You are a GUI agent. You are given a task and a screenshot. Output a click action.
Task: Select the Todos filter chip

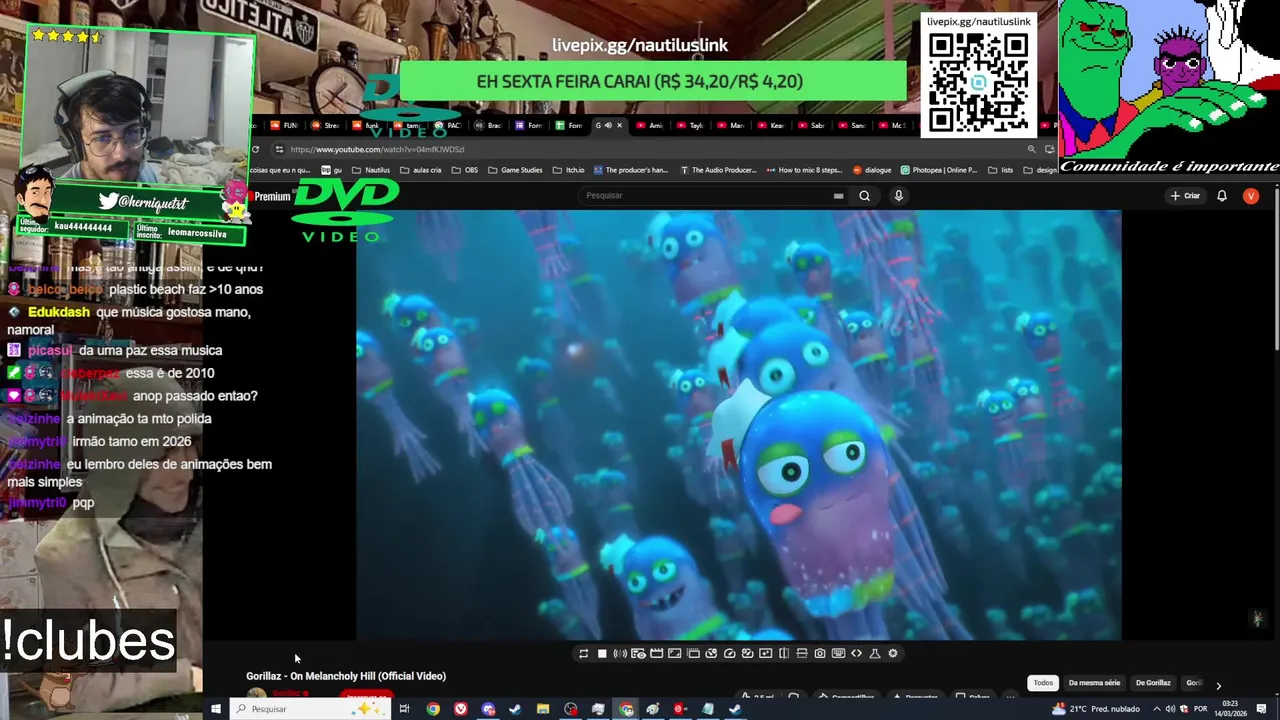click(1043, 683)
